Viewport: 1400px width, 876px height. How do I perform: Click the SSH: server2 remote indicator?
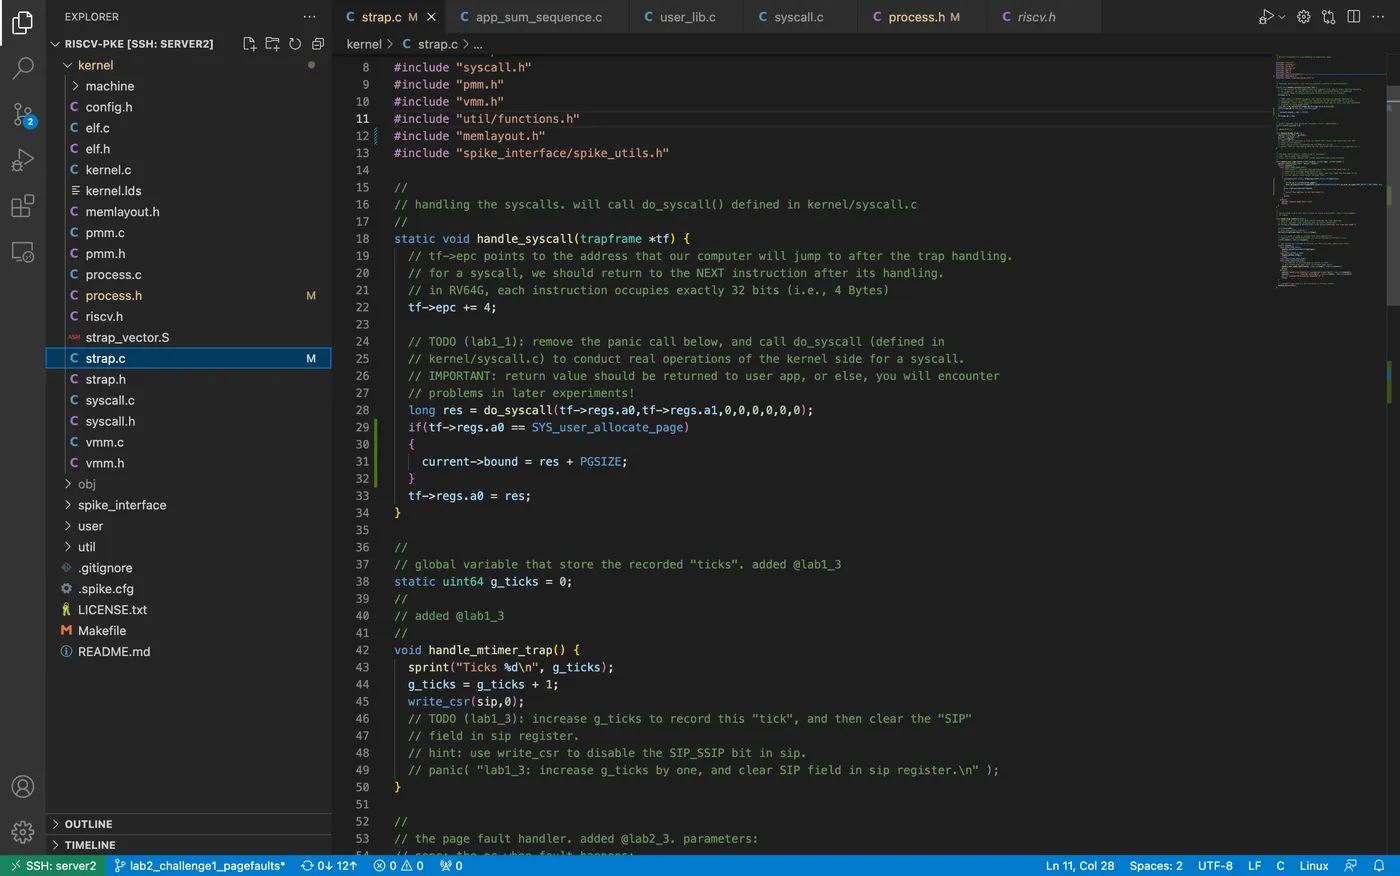pyautogui.click(x=53, y=866)
